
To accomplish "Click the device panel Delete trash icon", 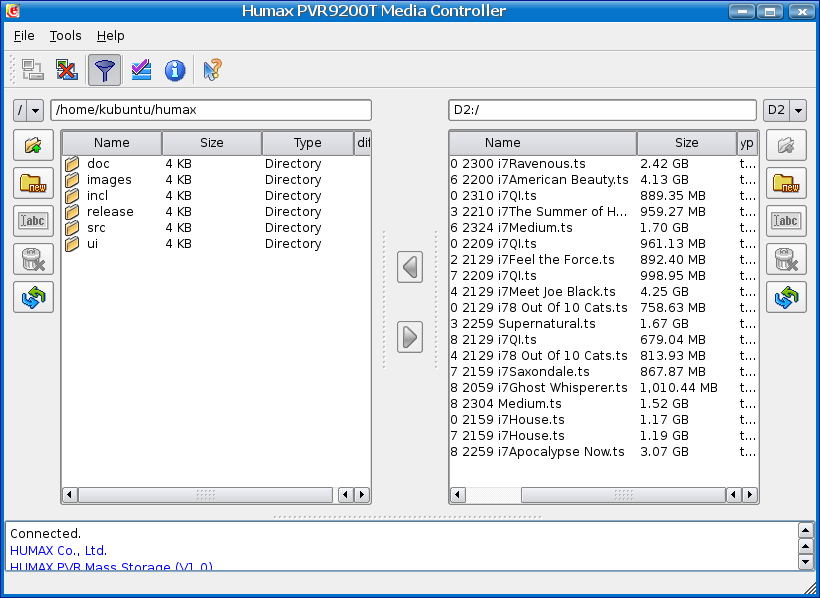I will (x=787, y=259).
